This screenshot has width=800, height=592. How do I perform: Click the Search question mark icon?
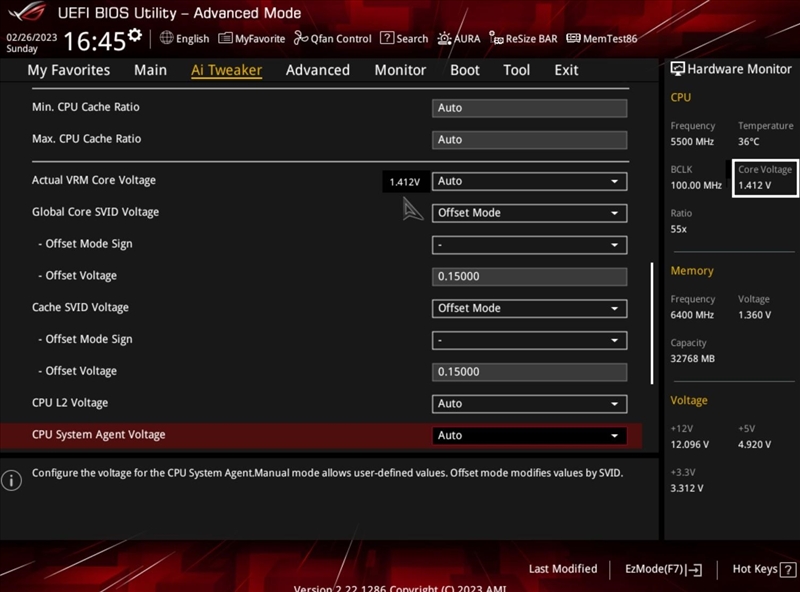[x=387, y=38]
